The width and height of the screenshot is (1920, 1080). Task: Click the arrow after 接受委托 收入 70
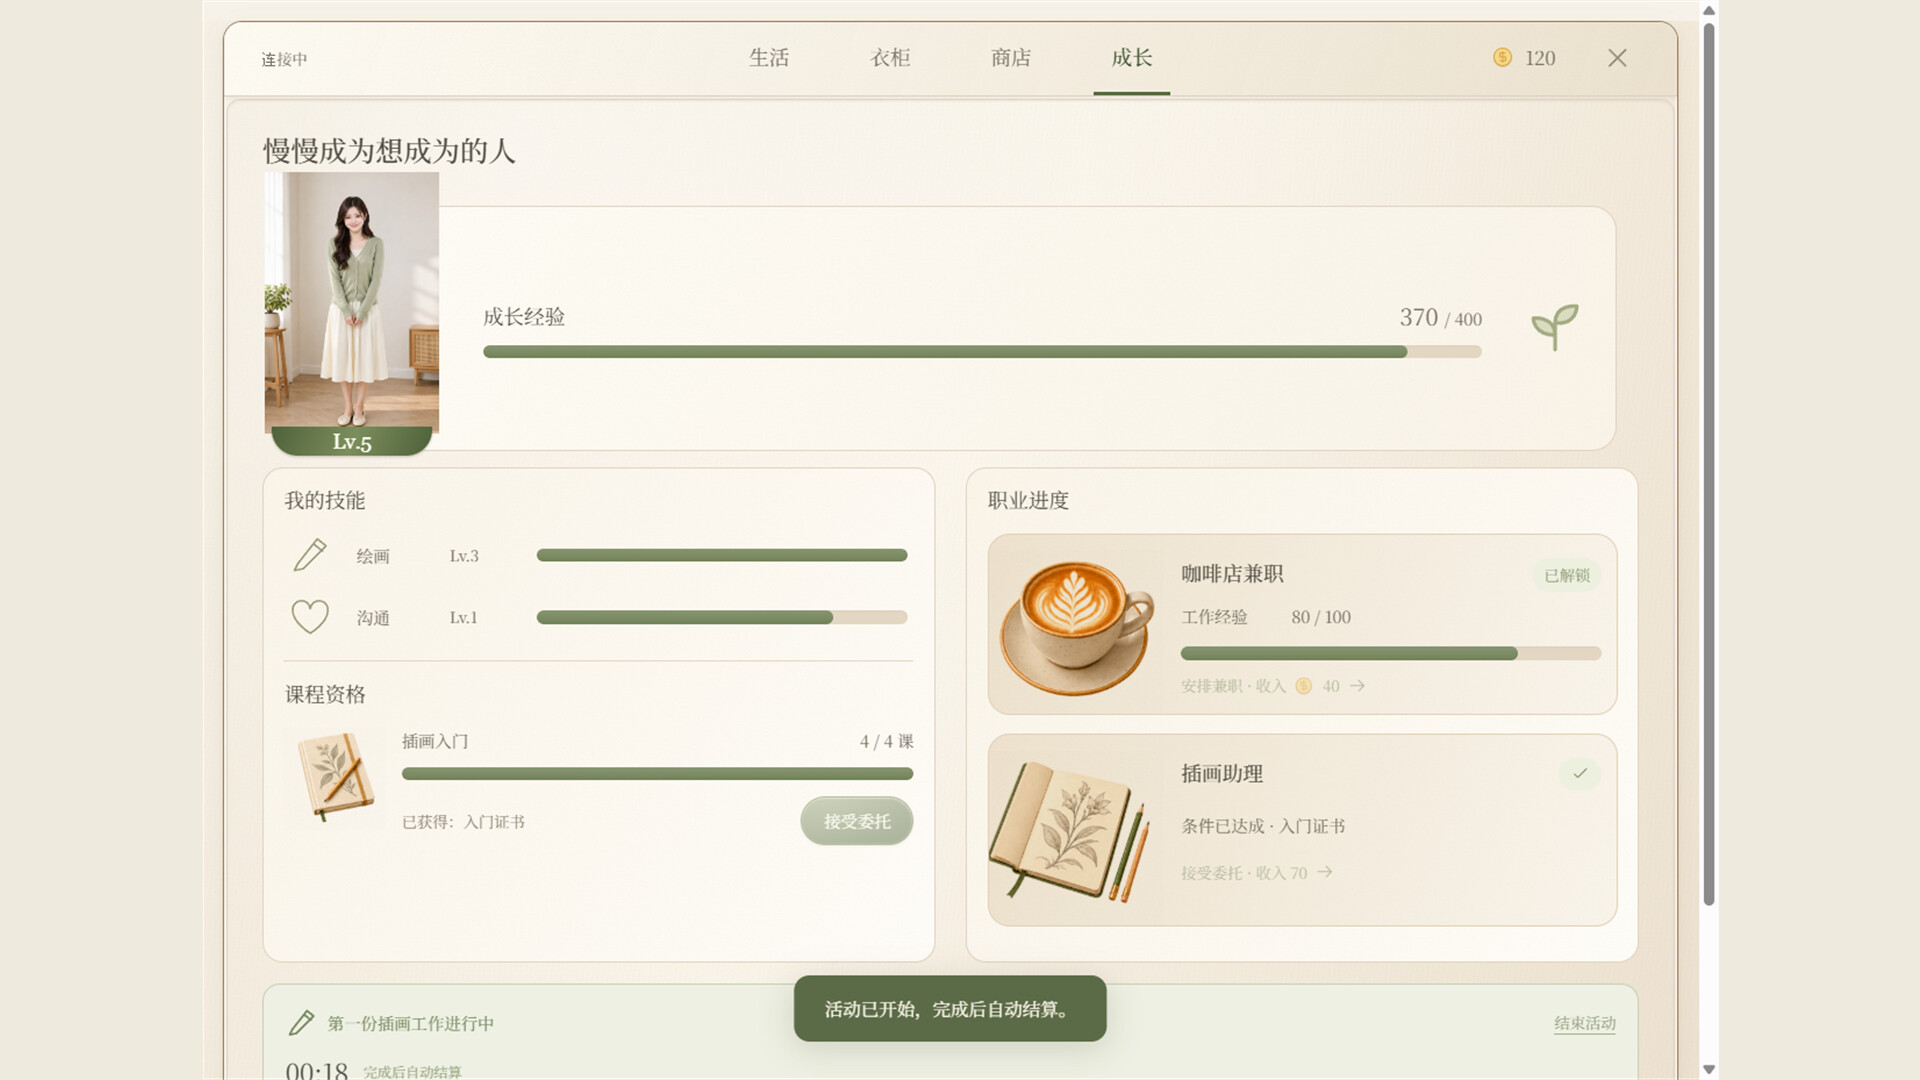pos(1325,872)
